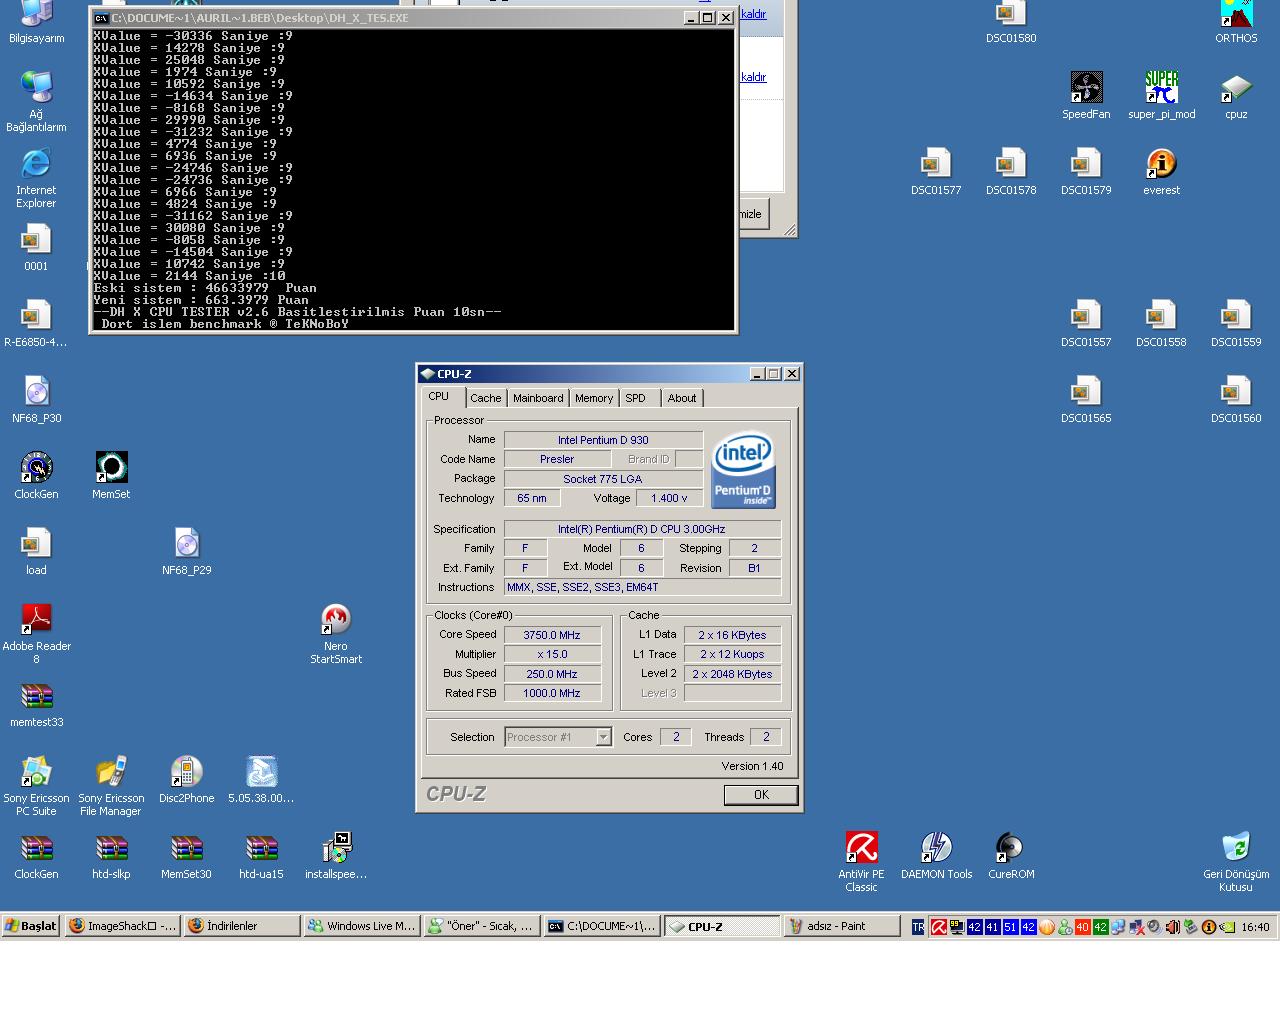Expand the Processor #1 selection dropdown

(x=603, y=737)
